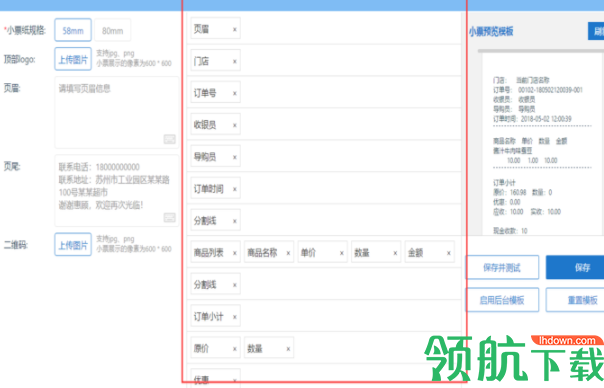
Task: Remove the 金额 tag with its x
Action: 449,253
